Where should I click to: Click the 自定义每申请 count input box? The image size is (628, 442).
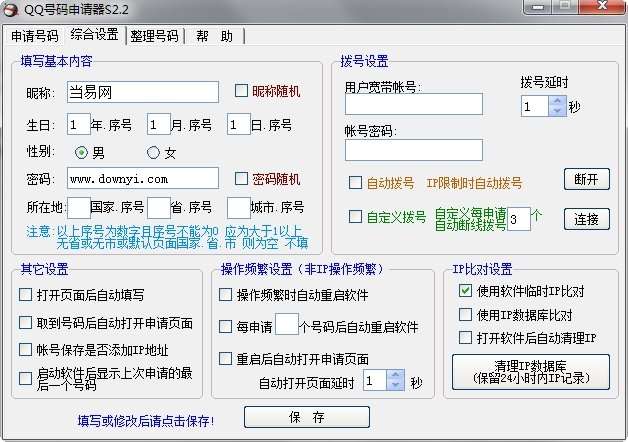(x=519, y=219)
